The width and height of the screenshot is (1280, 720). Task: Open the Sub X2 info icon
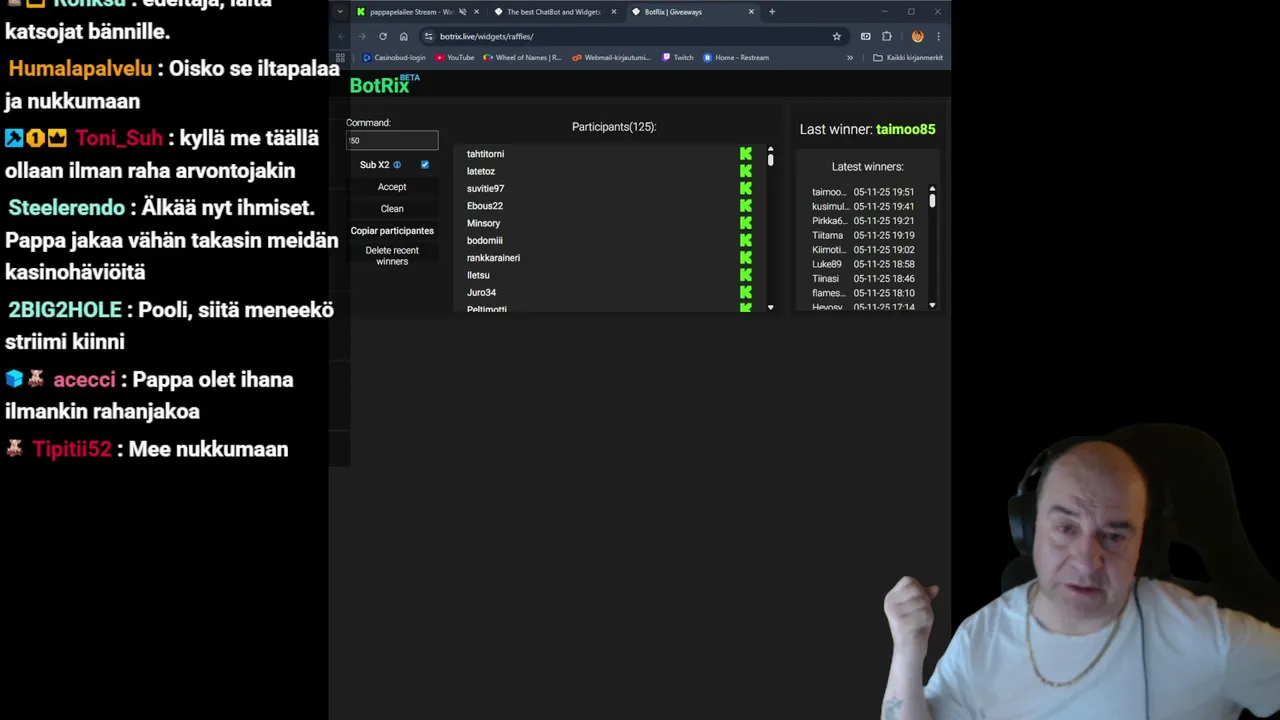[397, 165]
